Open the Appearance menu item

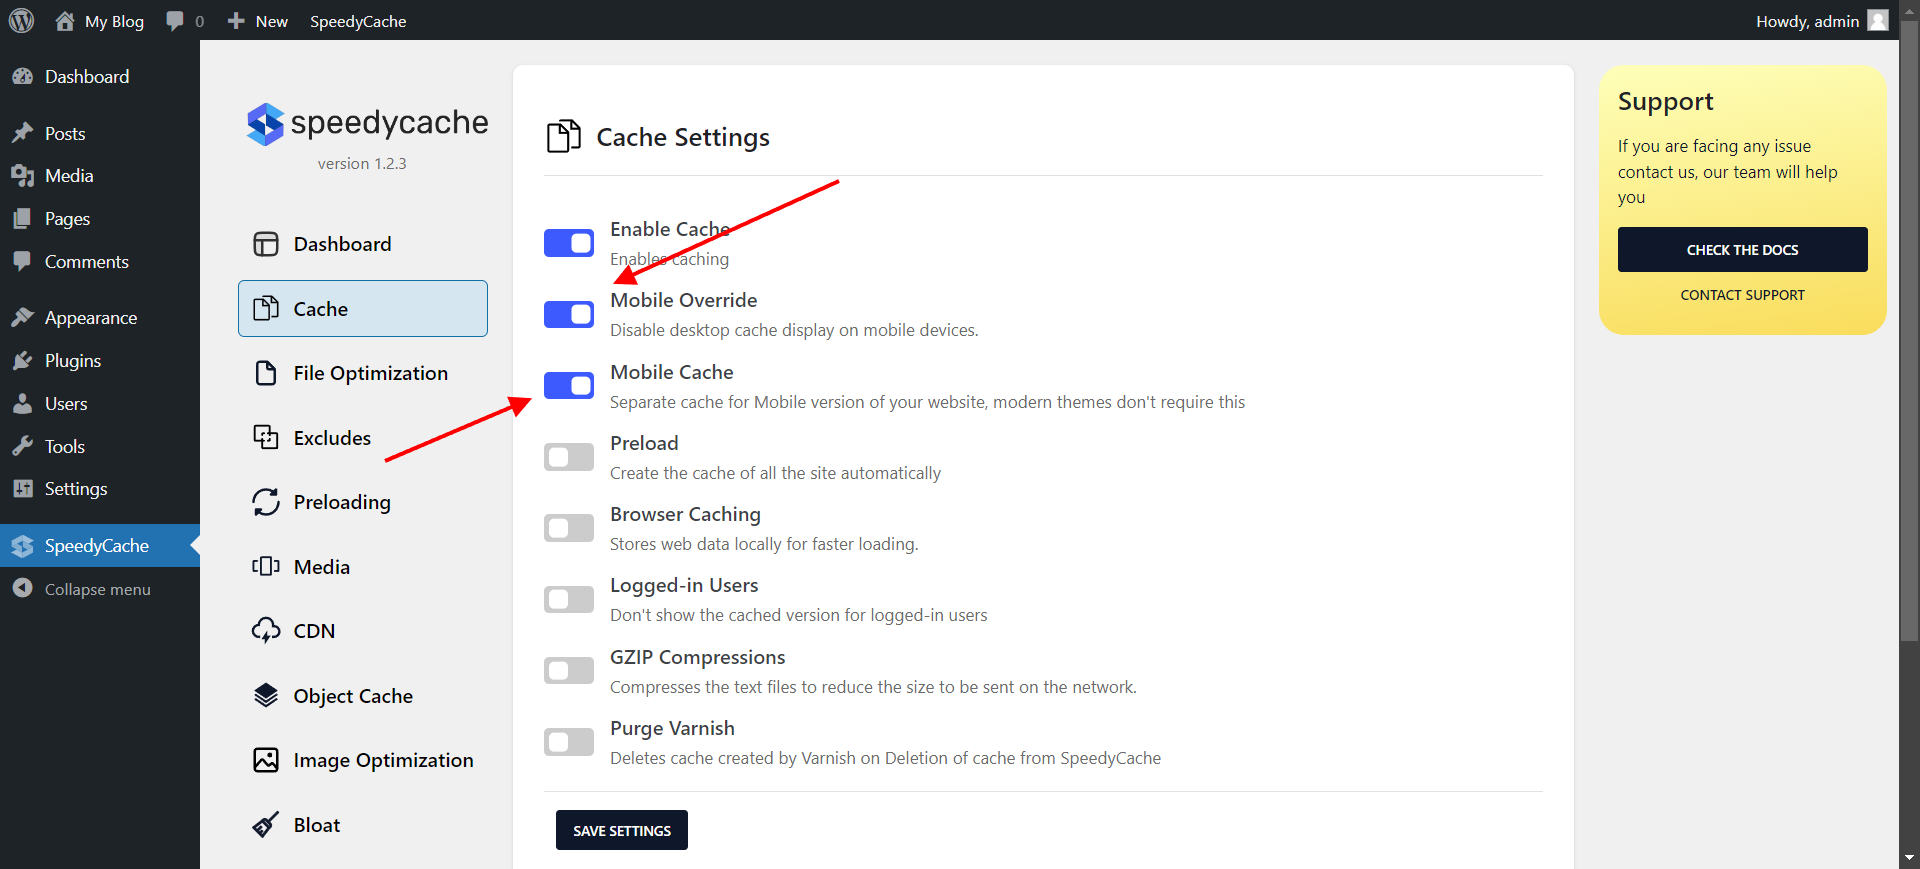100,318
